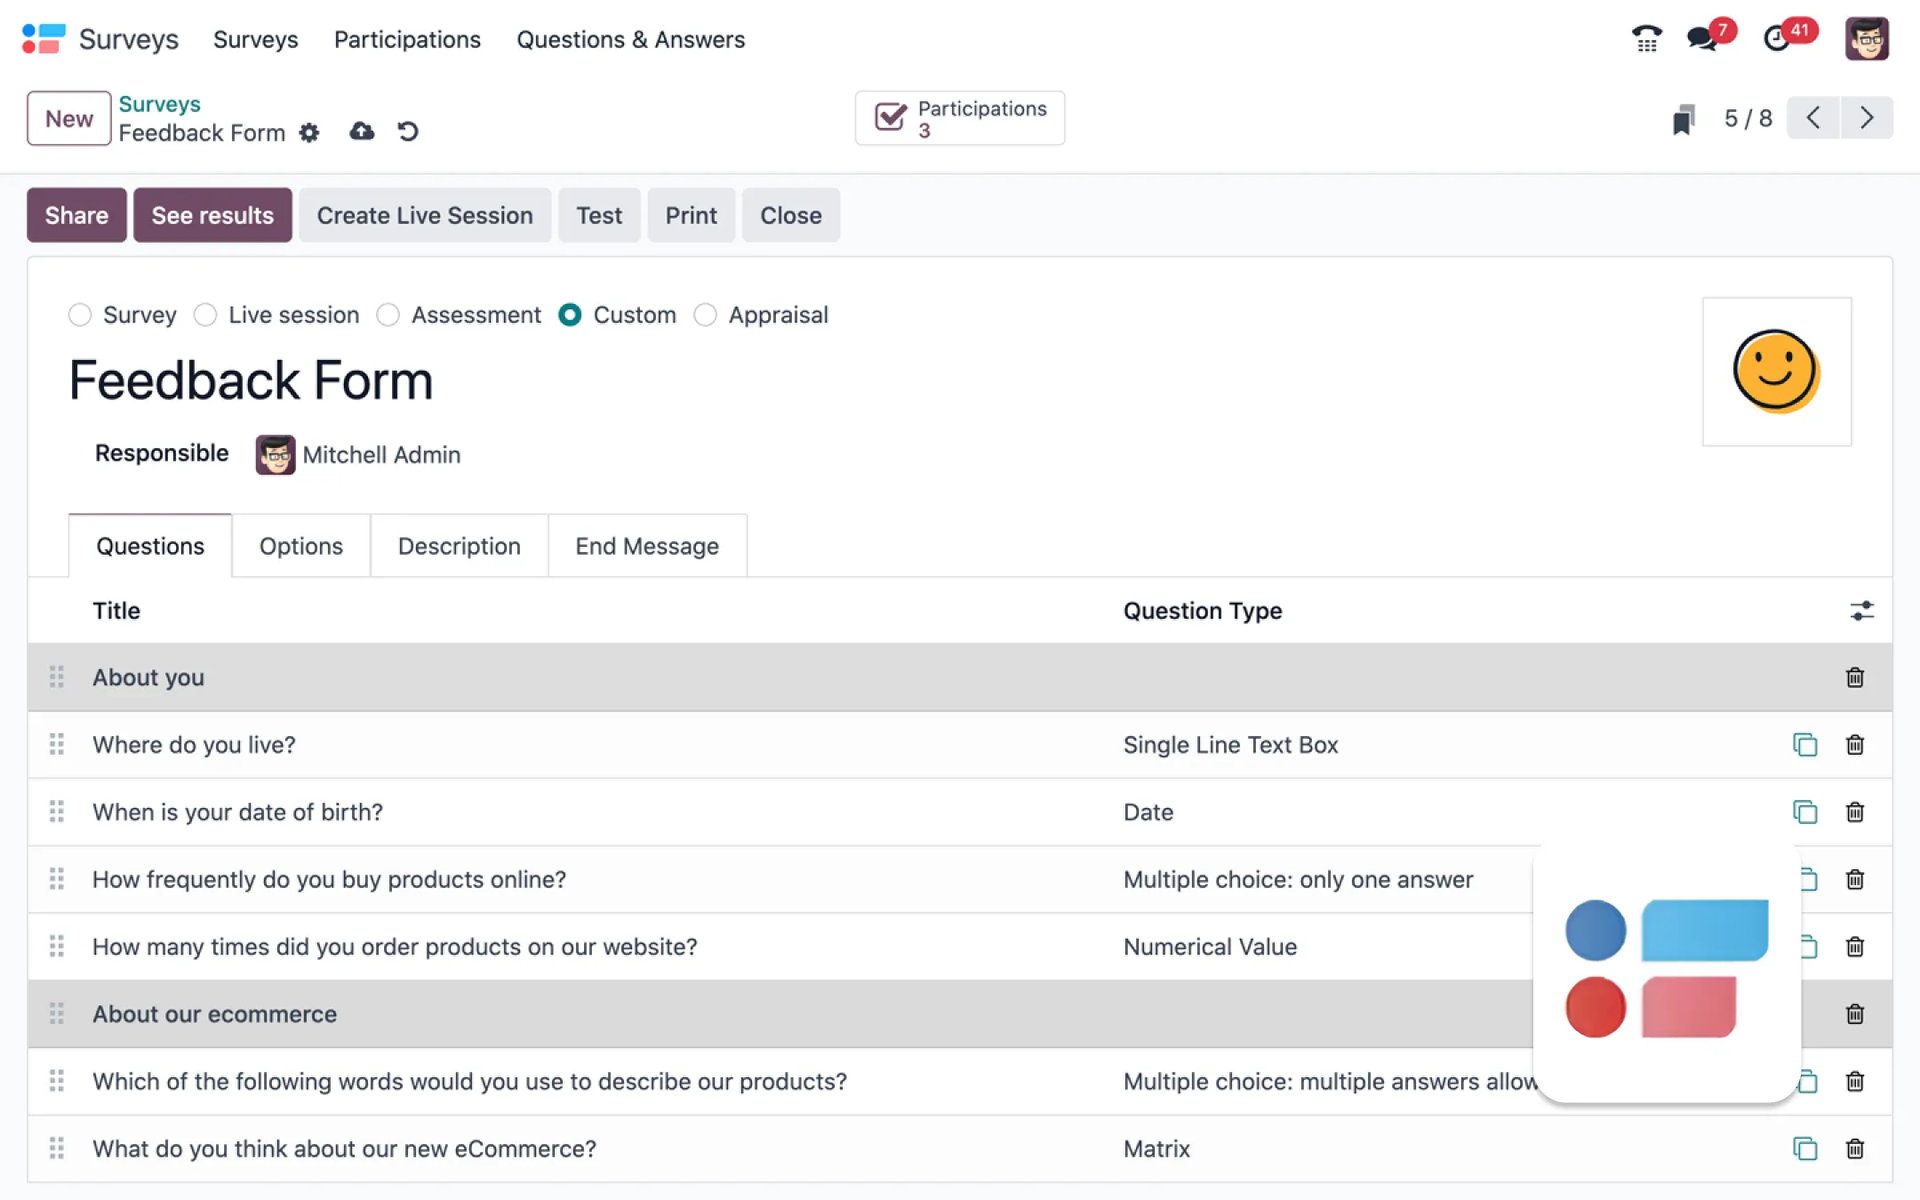1920x1200 pixels.
Task: Click the bookmark icon near the pager
Action: click(x=1684, y=119)
